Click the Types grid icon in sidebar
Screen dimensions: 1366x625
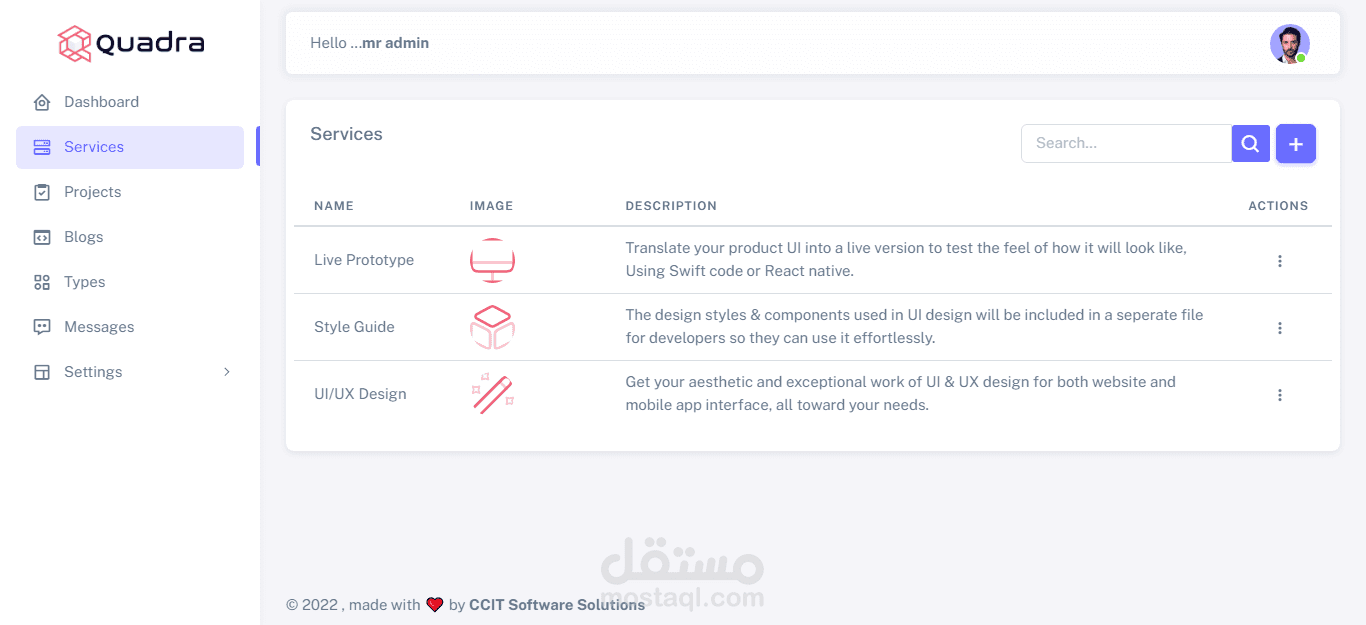pyautogui.click(x=42, y=282)
